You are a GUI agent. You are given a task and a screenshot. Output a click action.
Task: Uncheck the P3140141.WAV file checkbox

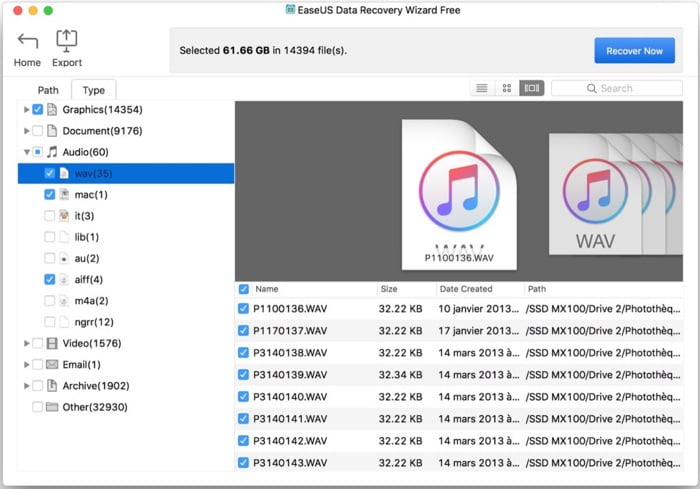click(x=243, y=419)
